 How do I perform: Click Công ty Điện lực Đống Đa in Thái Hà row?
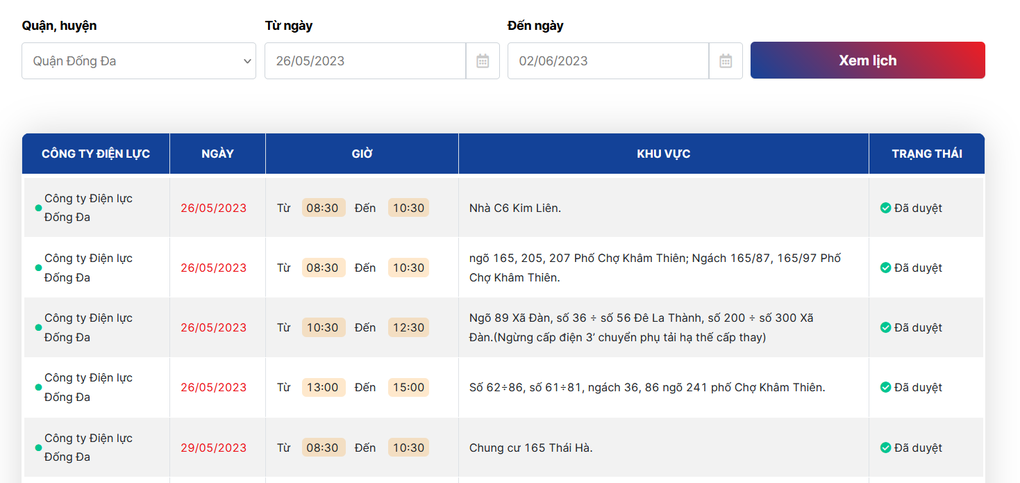click(x=88, y=448)
